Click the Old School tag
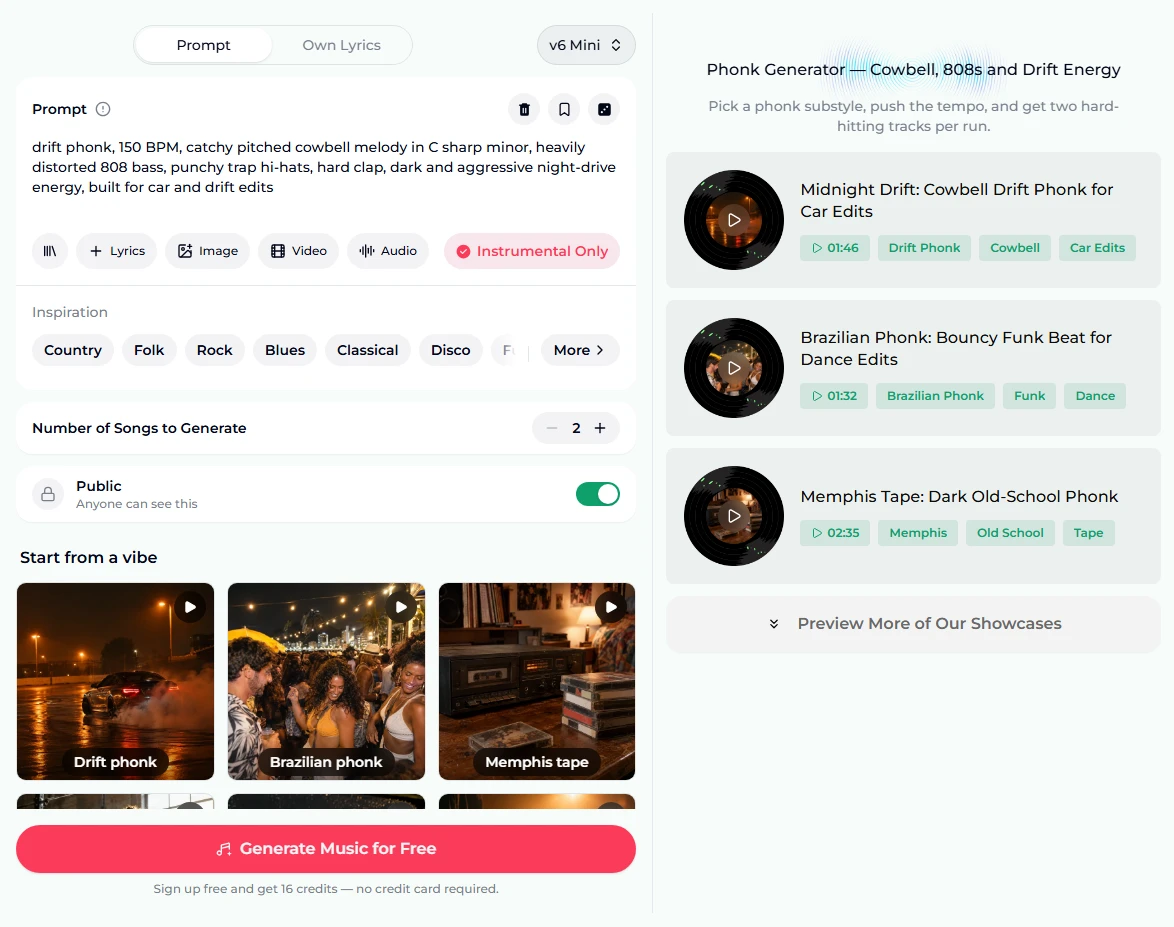Viewport: 1174px width, 927px height. pyautogui.click(x=1010, y=533)
